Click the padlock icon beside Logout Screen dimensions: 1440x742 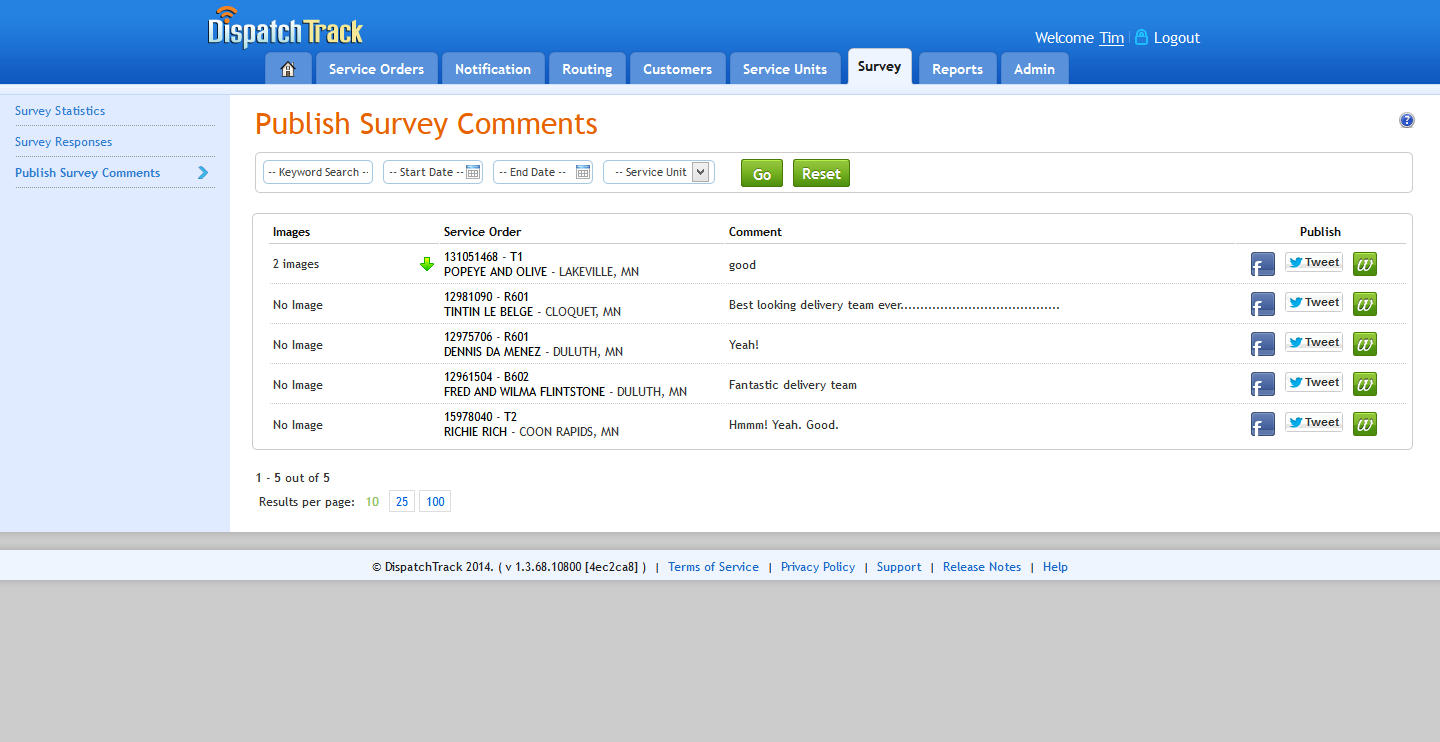click(1140, 37)
